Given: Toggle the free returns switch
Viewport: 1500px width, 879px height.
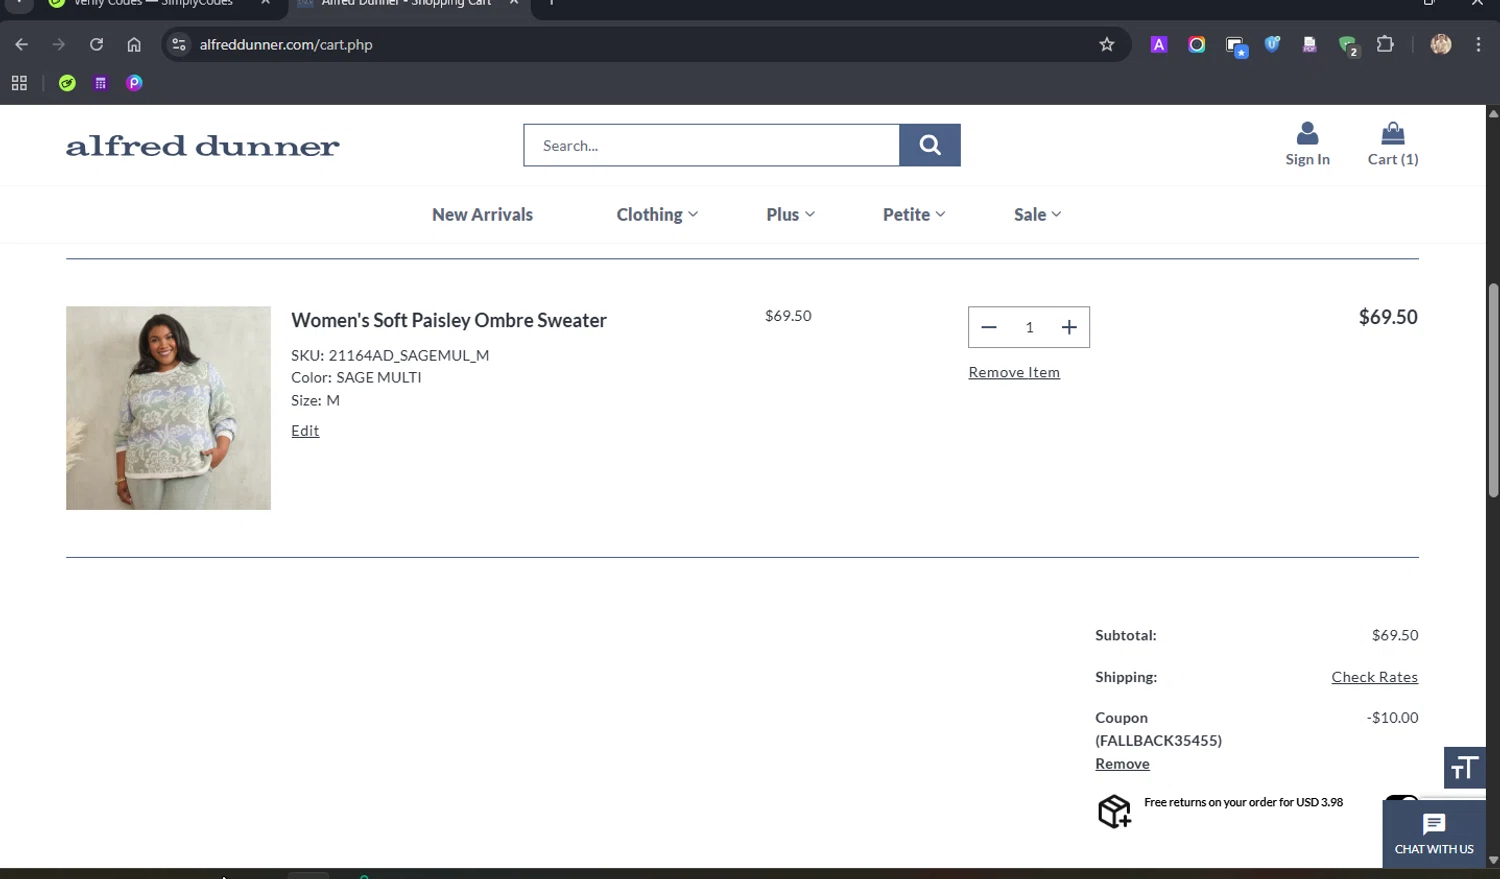Looking at the screenshot, I should [1402, 798].
